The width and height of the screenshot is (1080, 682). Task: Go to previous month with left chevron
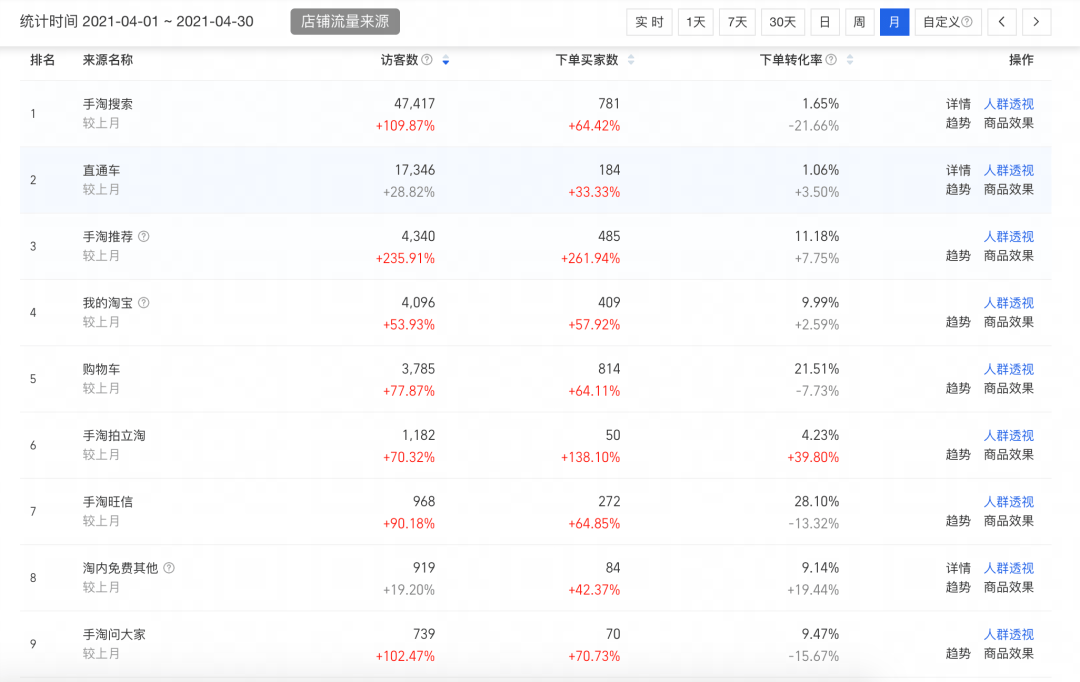[x=1002, y=22]
